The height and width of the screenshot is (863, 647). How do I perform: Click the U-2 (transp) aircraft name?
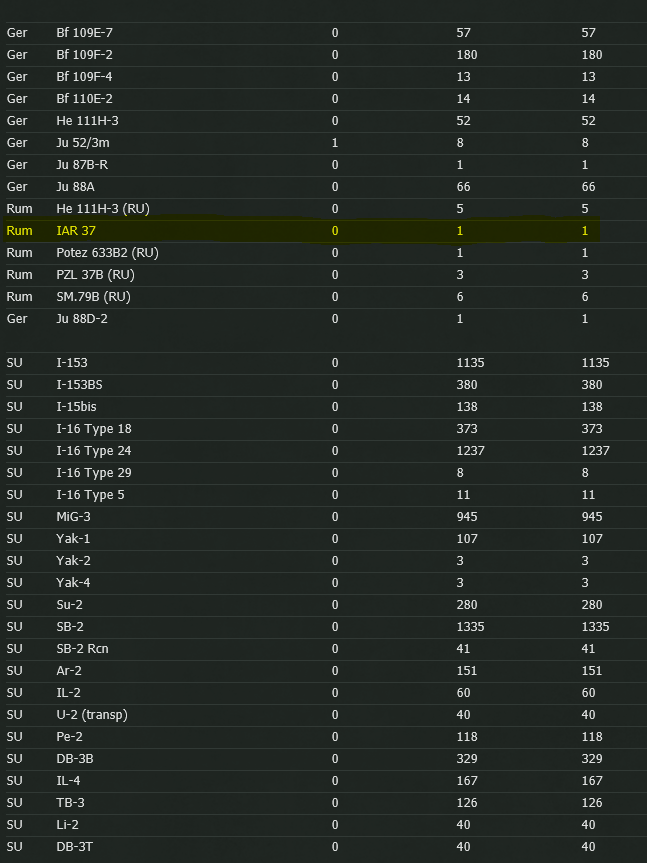[91, 715]
